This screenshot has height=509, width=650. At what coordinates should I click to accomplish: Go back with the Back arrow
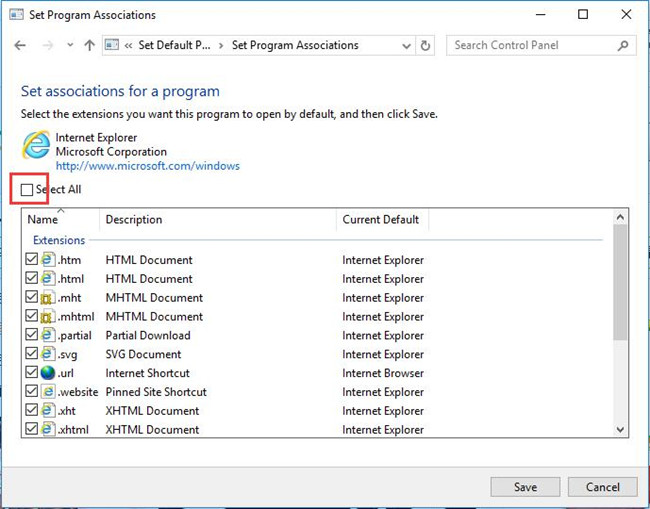pos(20,45)
